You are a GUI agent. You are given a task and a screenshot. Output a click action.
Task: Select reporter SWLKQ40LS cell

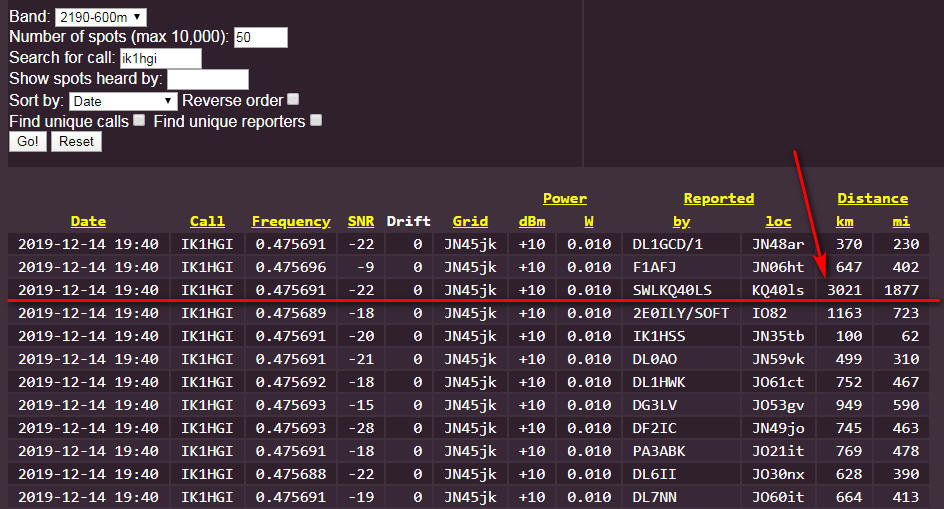tap(681, 290)
